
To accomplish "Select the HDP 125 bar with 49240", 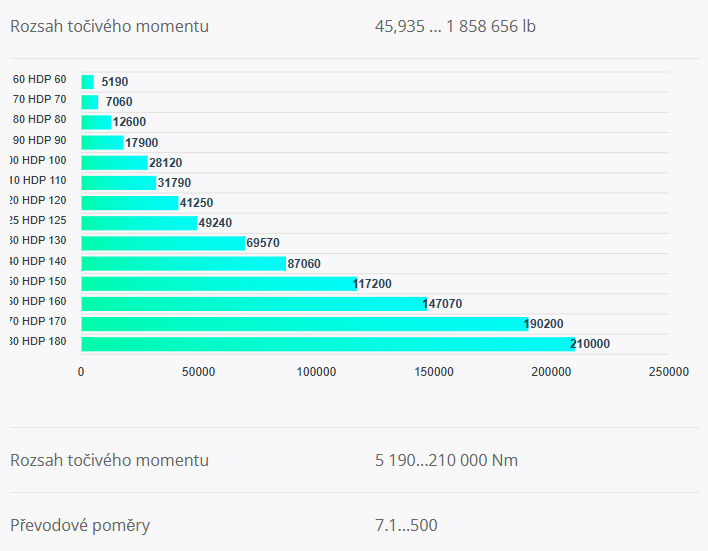I will (140, 223).
